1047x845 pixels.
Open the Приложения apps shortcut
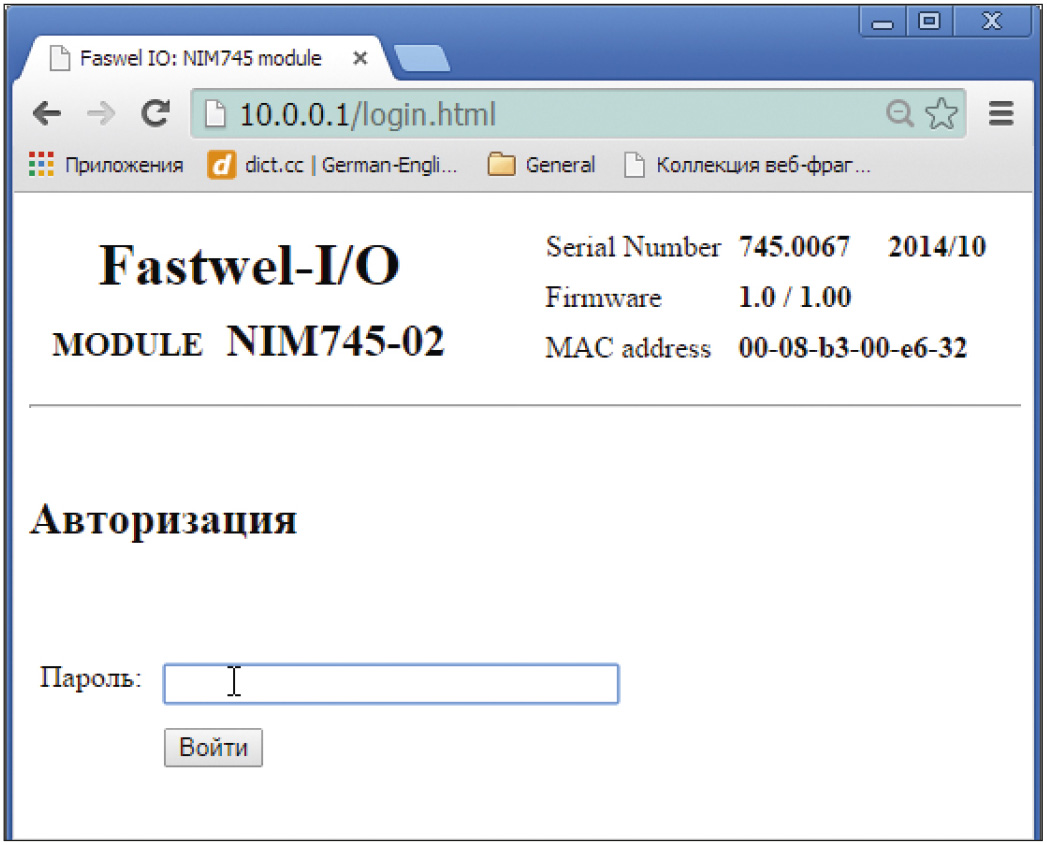click(x=106, y=165)
